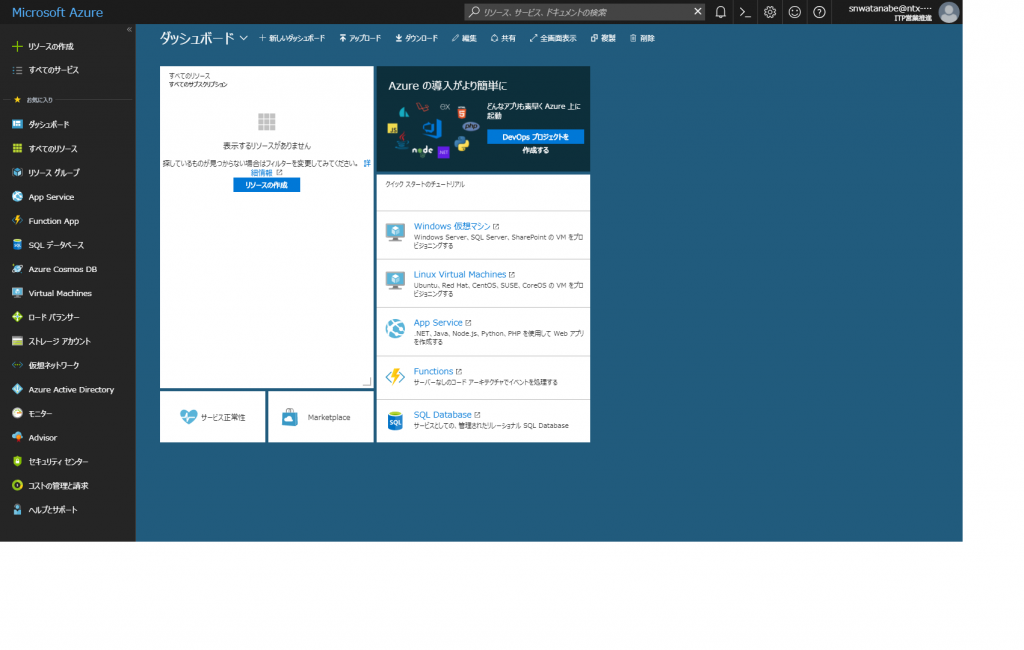This screenshot has width=1024, height=650.
Task: Open the notifications bell
Action: click(723, 12)
